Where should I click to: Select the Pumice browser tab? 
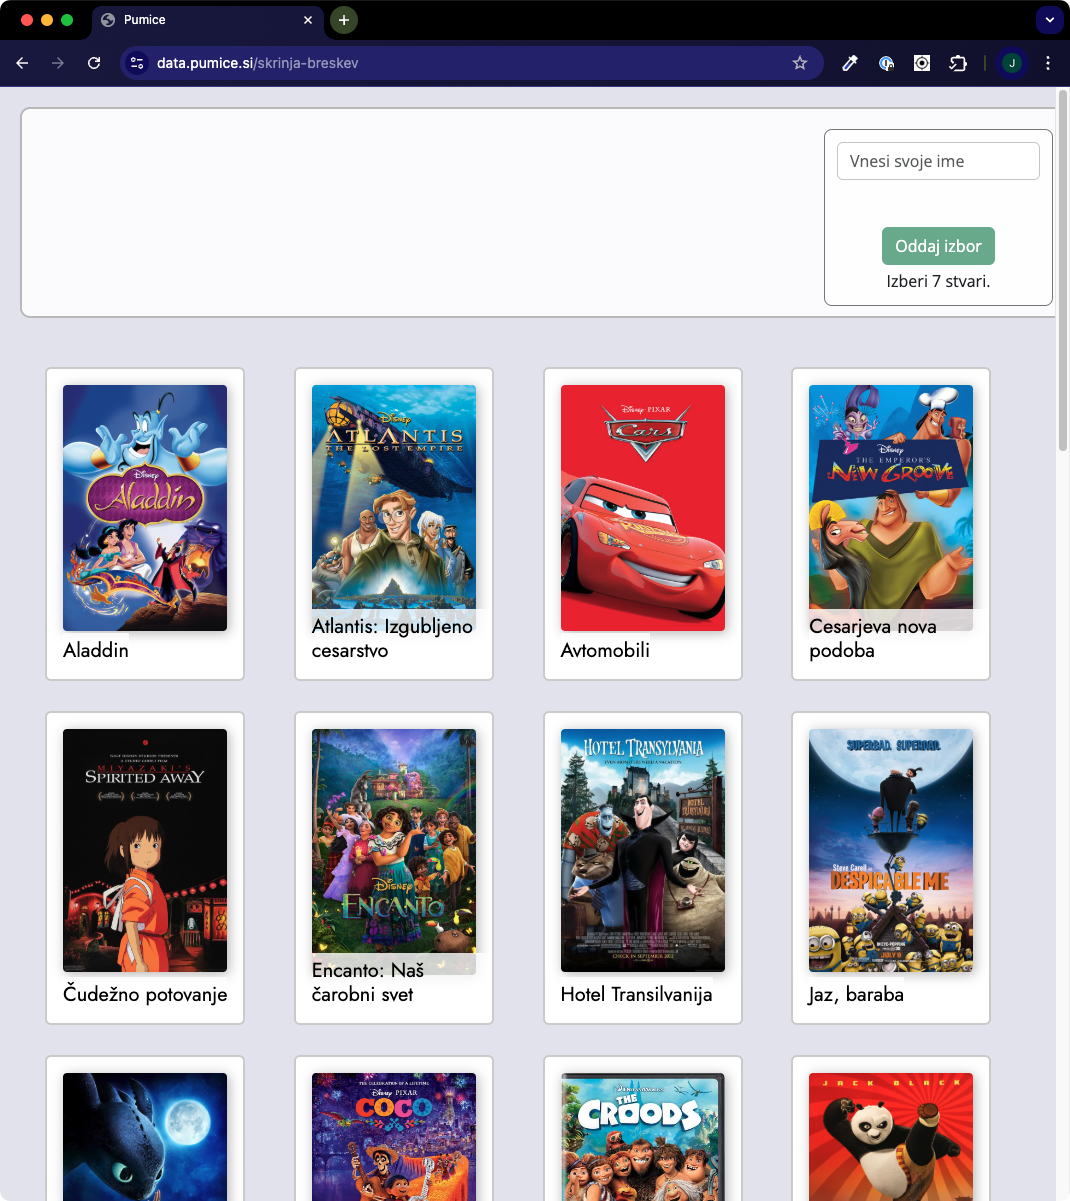pyautogui.click(x=208, y=20)
